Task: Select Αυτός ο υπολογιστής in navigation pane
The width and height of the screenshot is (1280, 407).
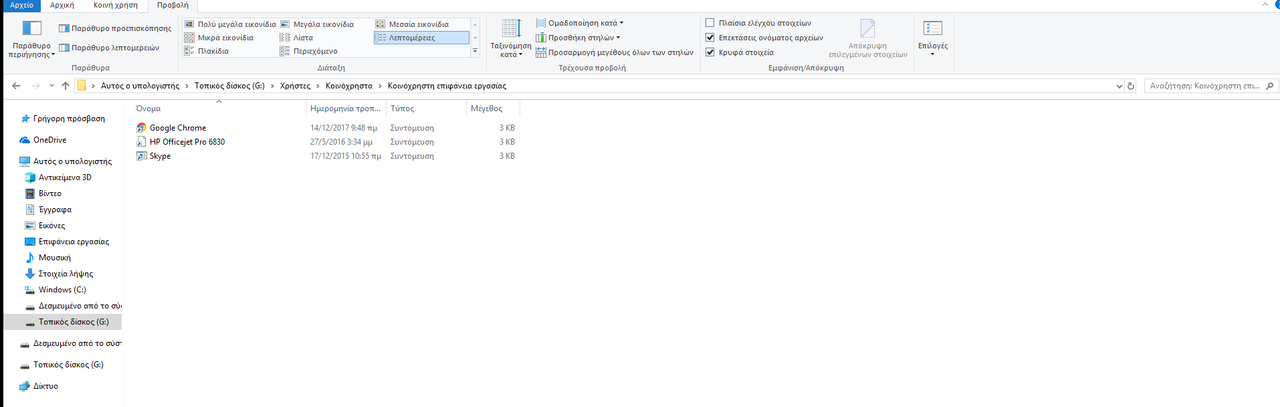Action: [x=63, y=161]
